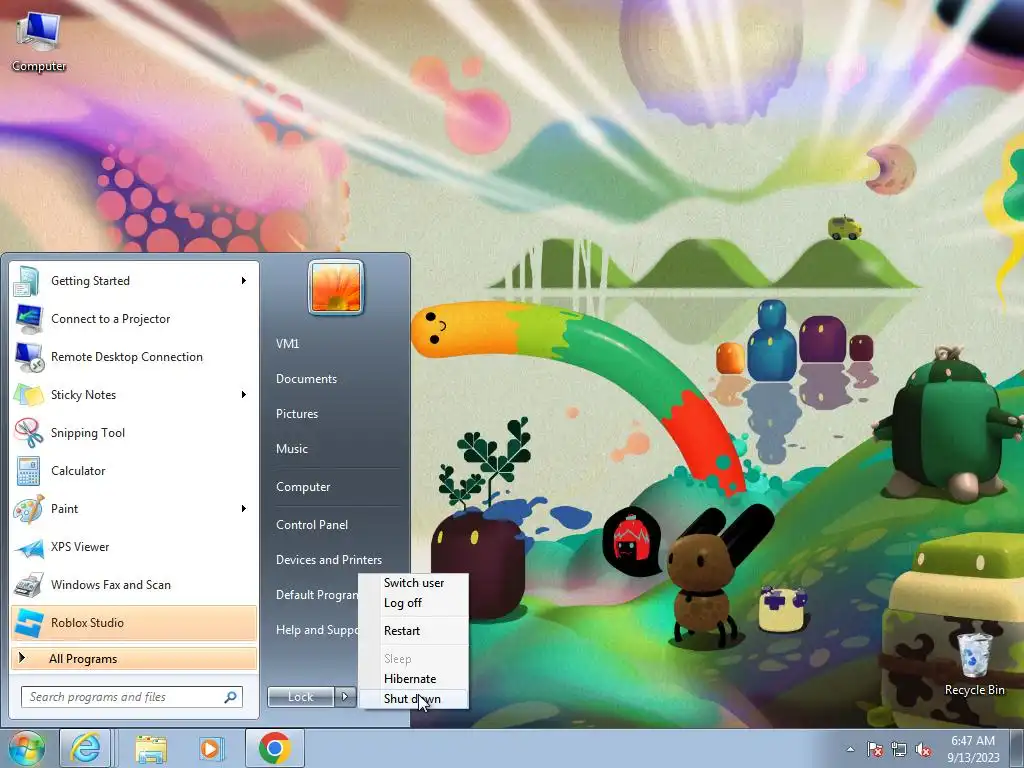This screenshot has width=1024, height=768.
Task: Click the Lock button
Action: pos(301,697)
